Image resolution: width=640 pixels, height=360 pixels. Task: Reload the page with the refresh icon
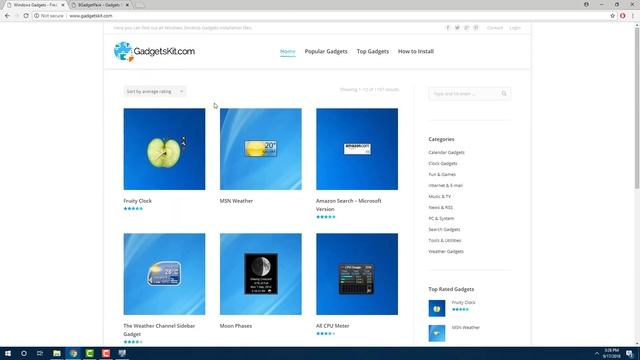click(x=26, y=16)
